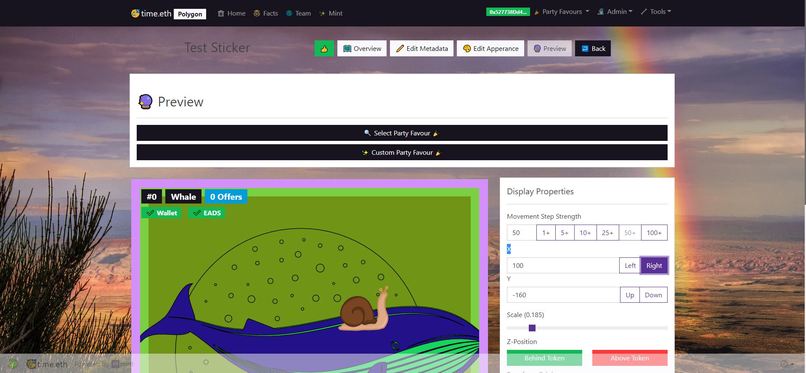
Task: Click the 0 Offers badge
Action: (226, 197)
